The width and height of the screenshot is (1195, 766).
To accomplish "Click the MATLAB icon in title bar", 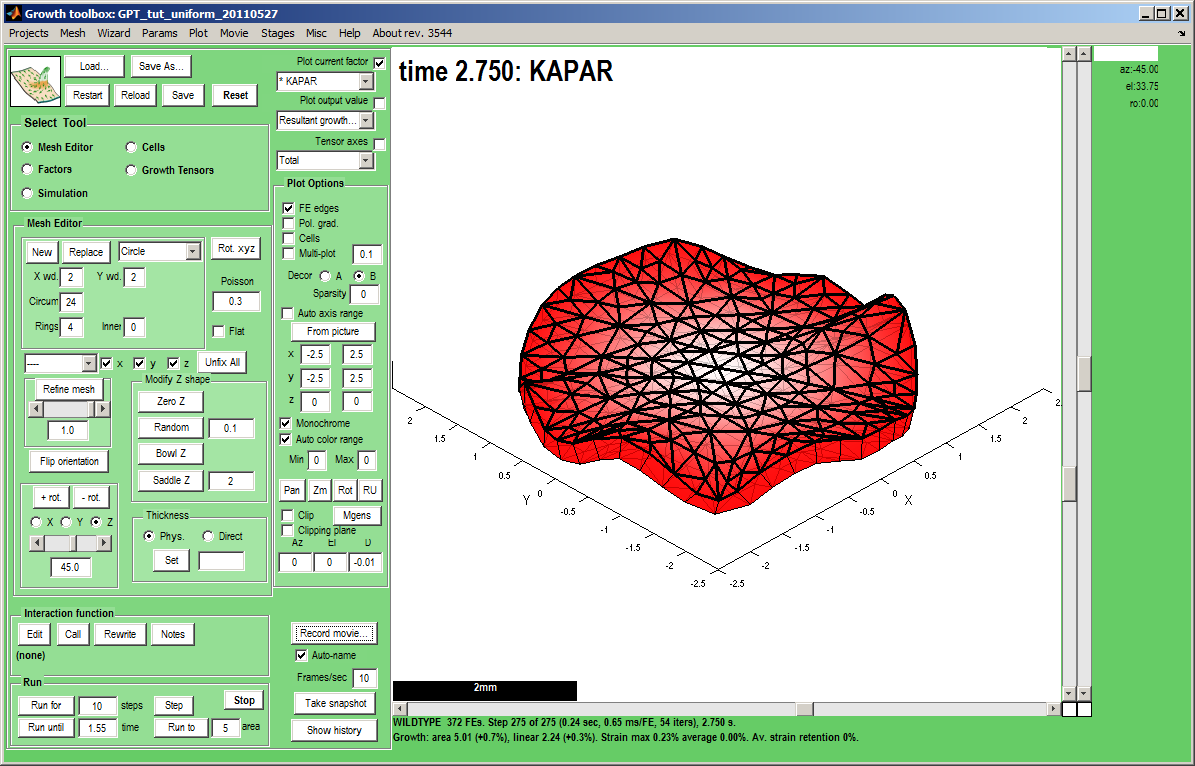I will point(12,14).
